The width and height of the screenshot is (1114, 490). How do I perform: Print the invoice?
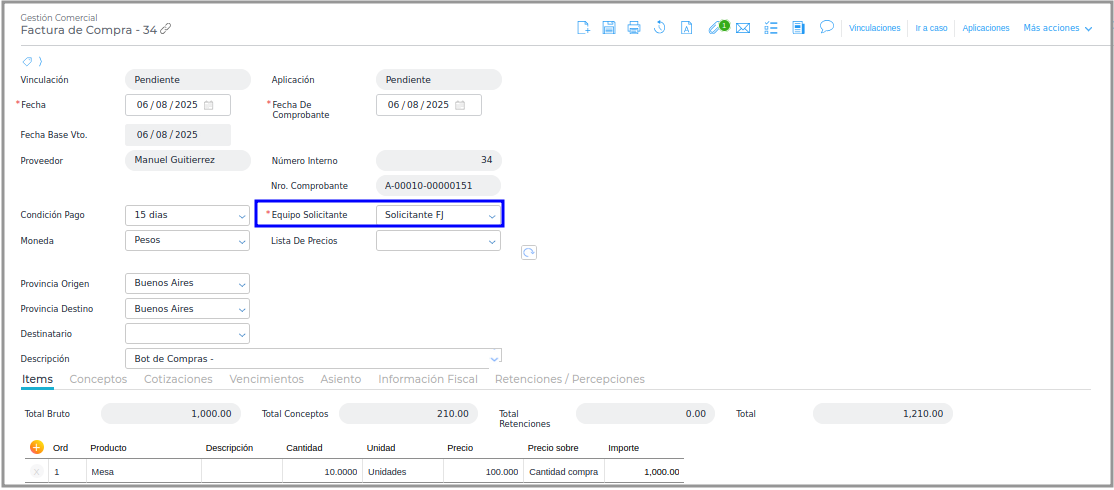coord(634,28)
